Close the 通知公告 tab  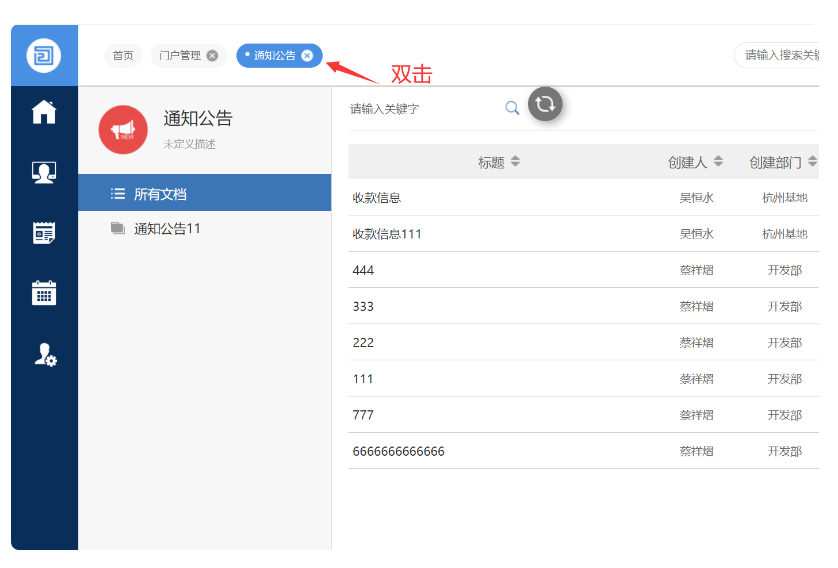coord(307,56)
